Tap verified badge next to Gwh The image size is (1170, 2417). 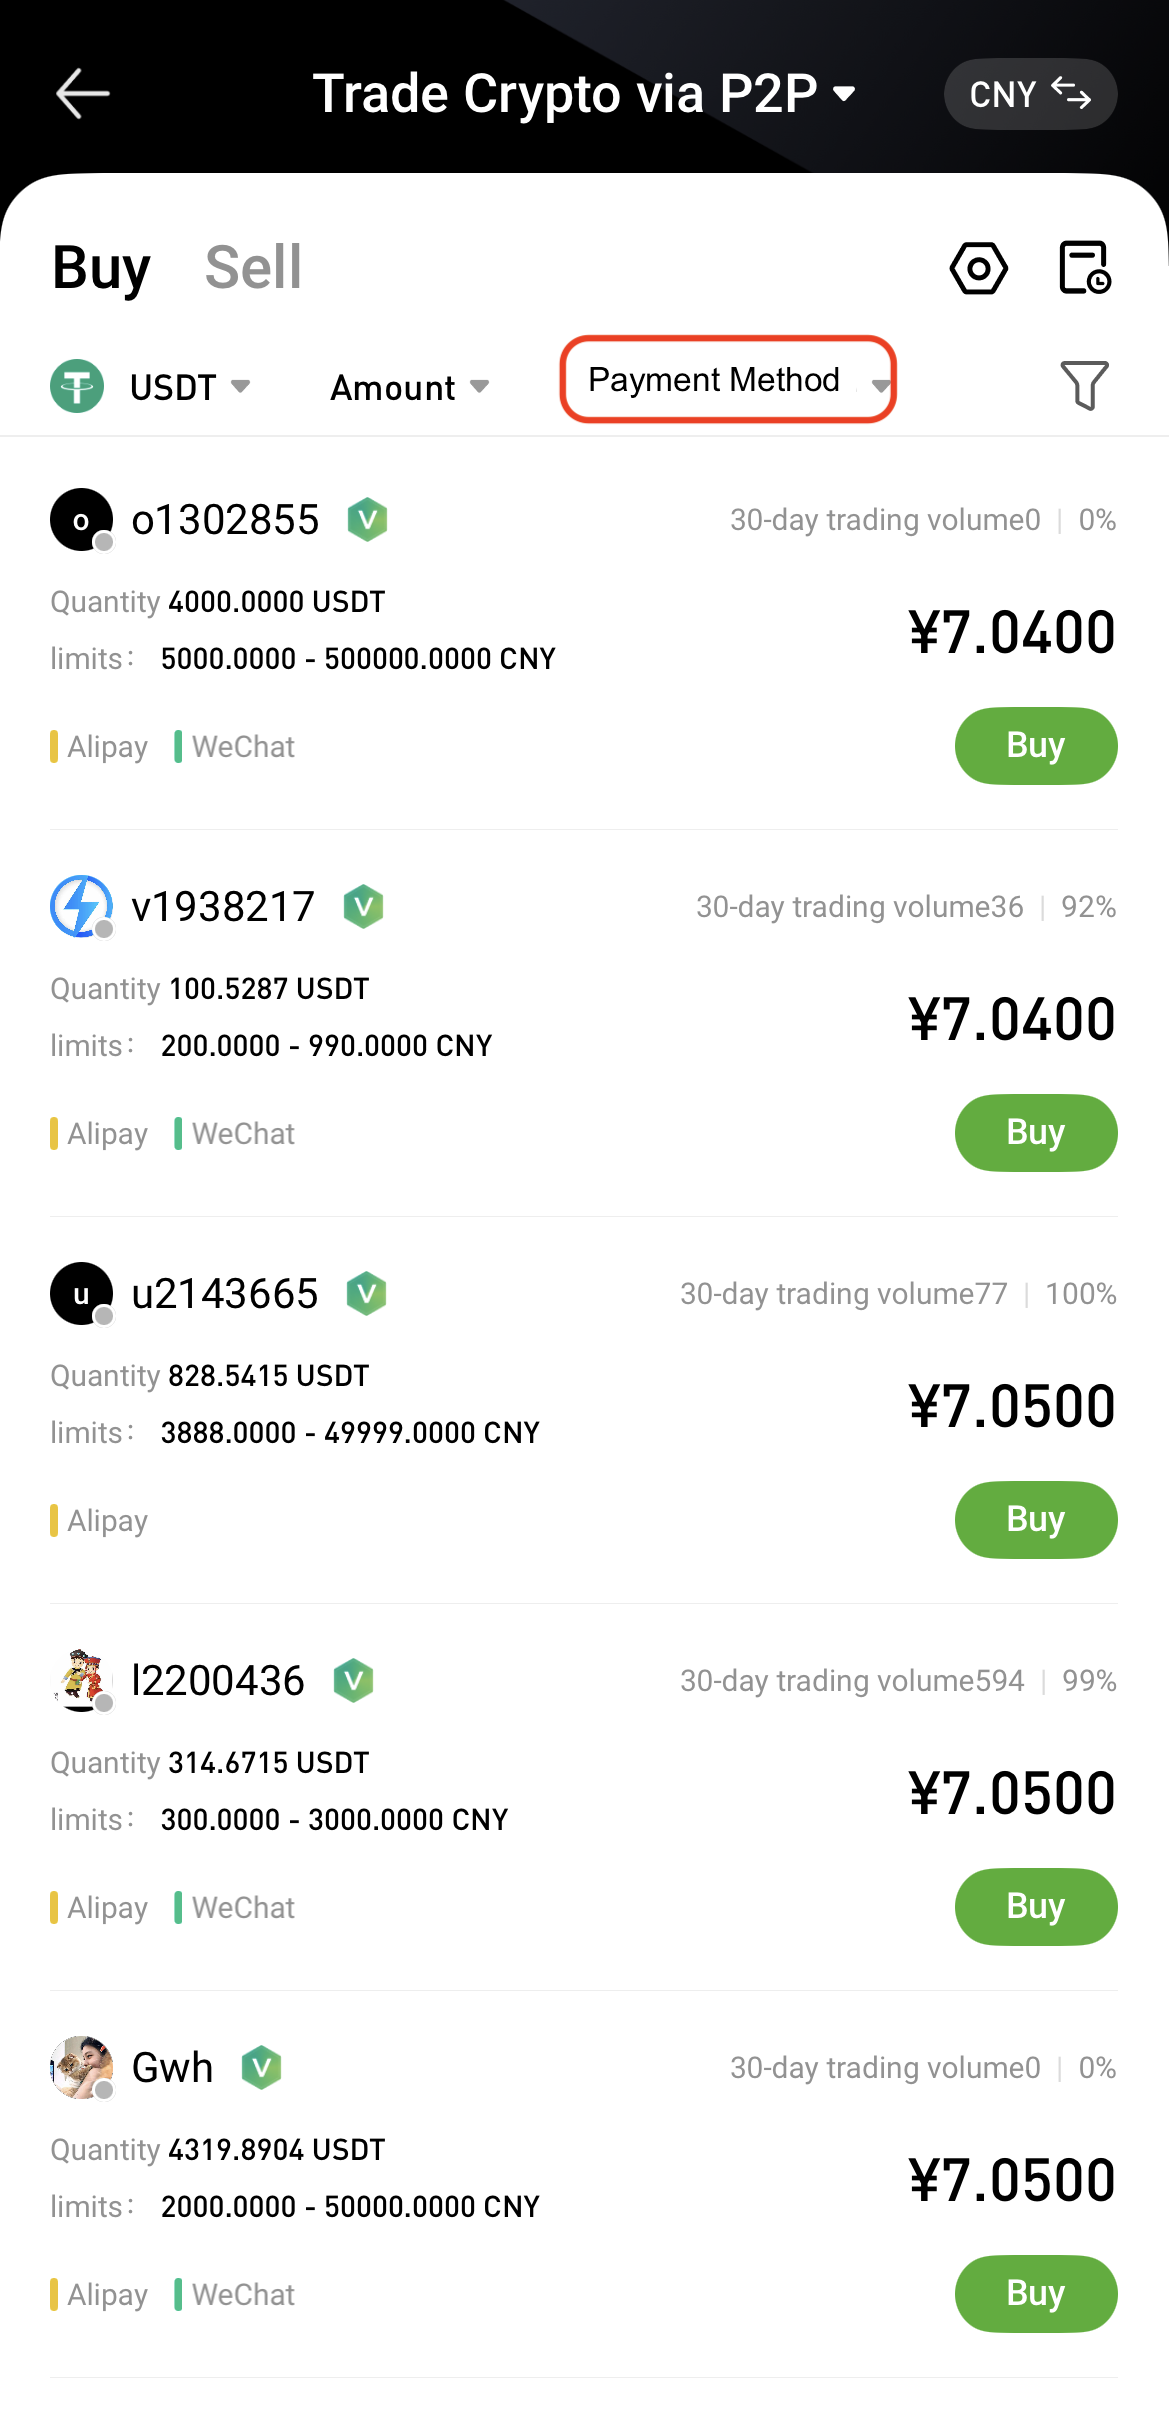tap(261, 2067)
